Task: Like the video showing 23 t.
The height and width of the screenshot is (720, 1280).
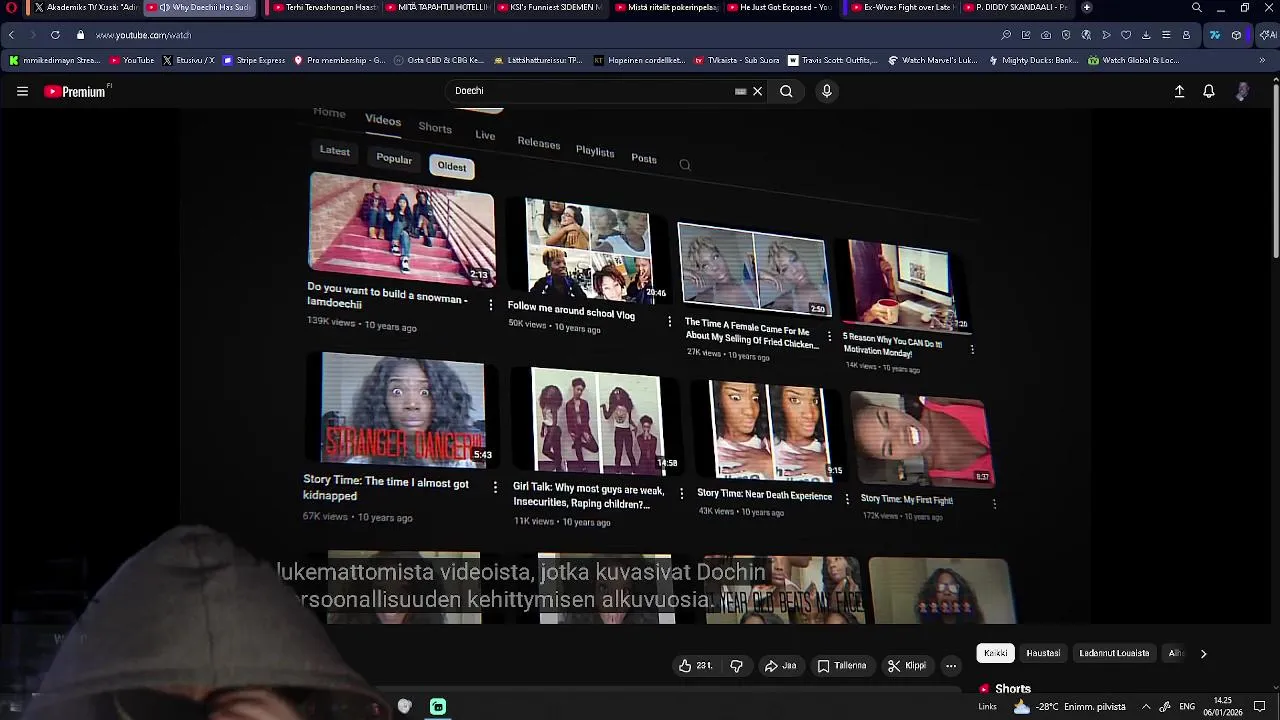Action: click(696, 666)
